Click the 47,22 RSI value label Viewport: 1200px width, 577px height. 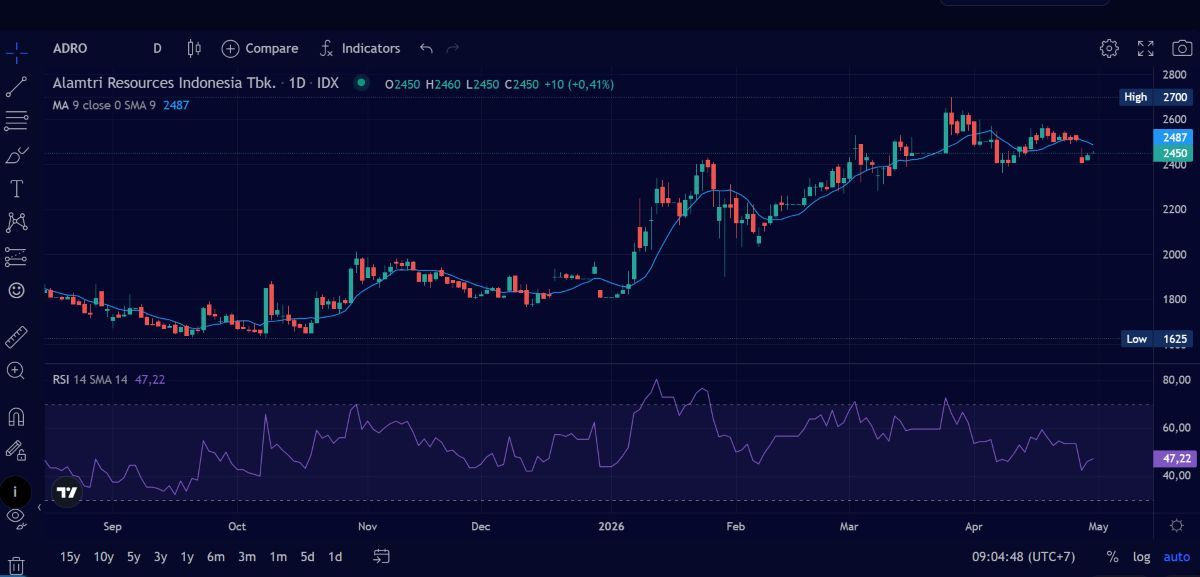point(1174,458)
